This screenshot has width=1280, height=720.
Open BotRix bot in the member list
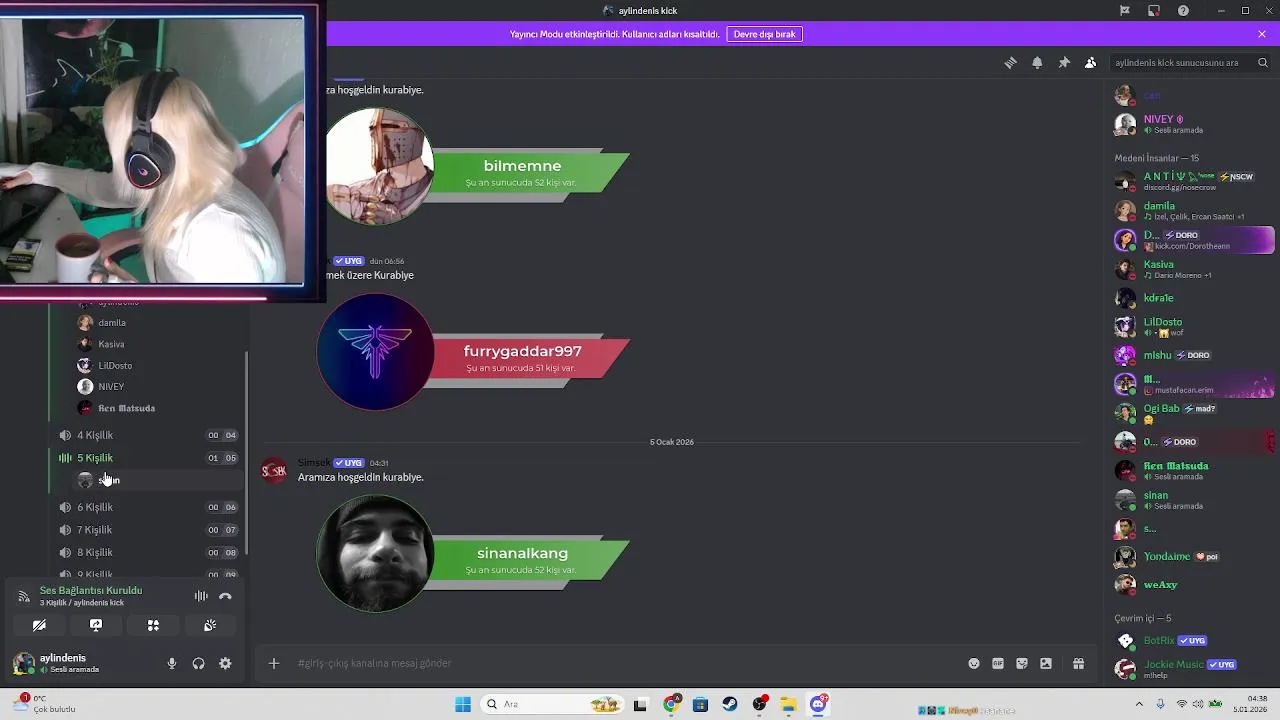pos(1193,641)
